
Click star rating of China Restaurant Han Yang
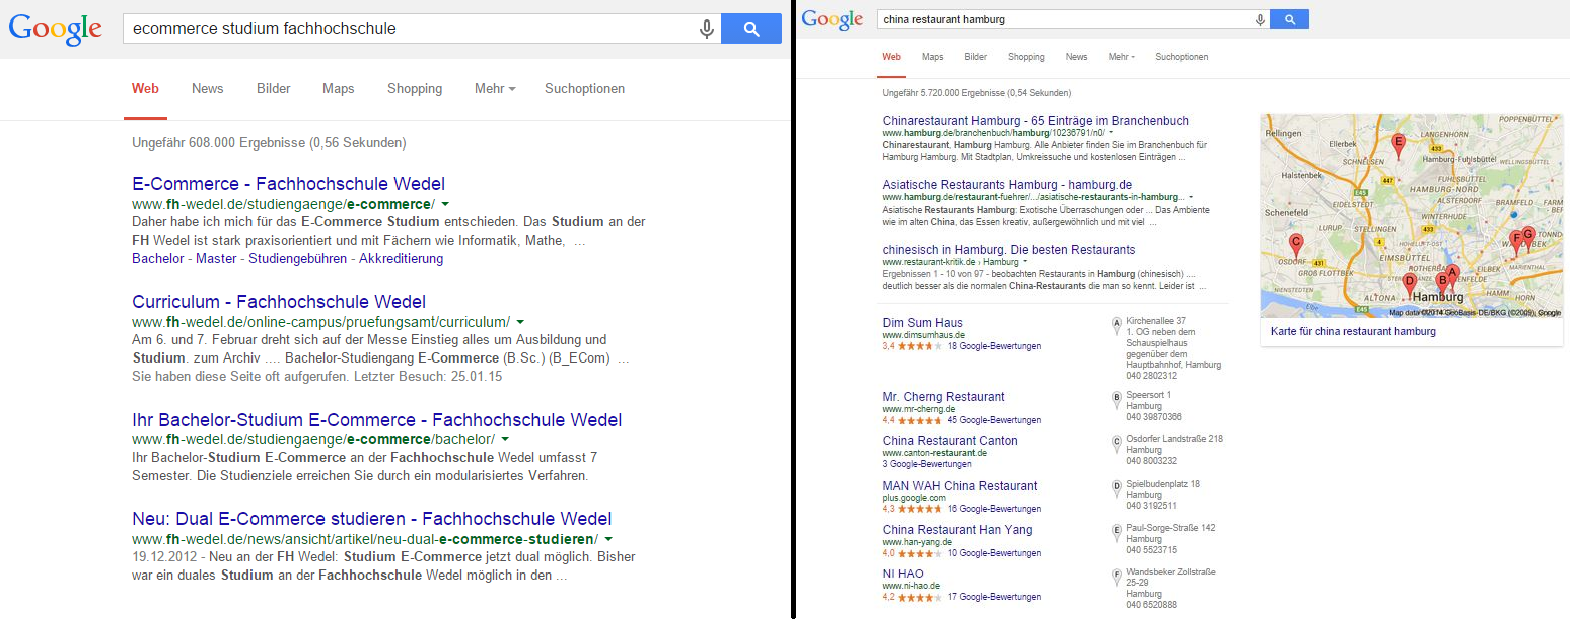tap(919, 553)
